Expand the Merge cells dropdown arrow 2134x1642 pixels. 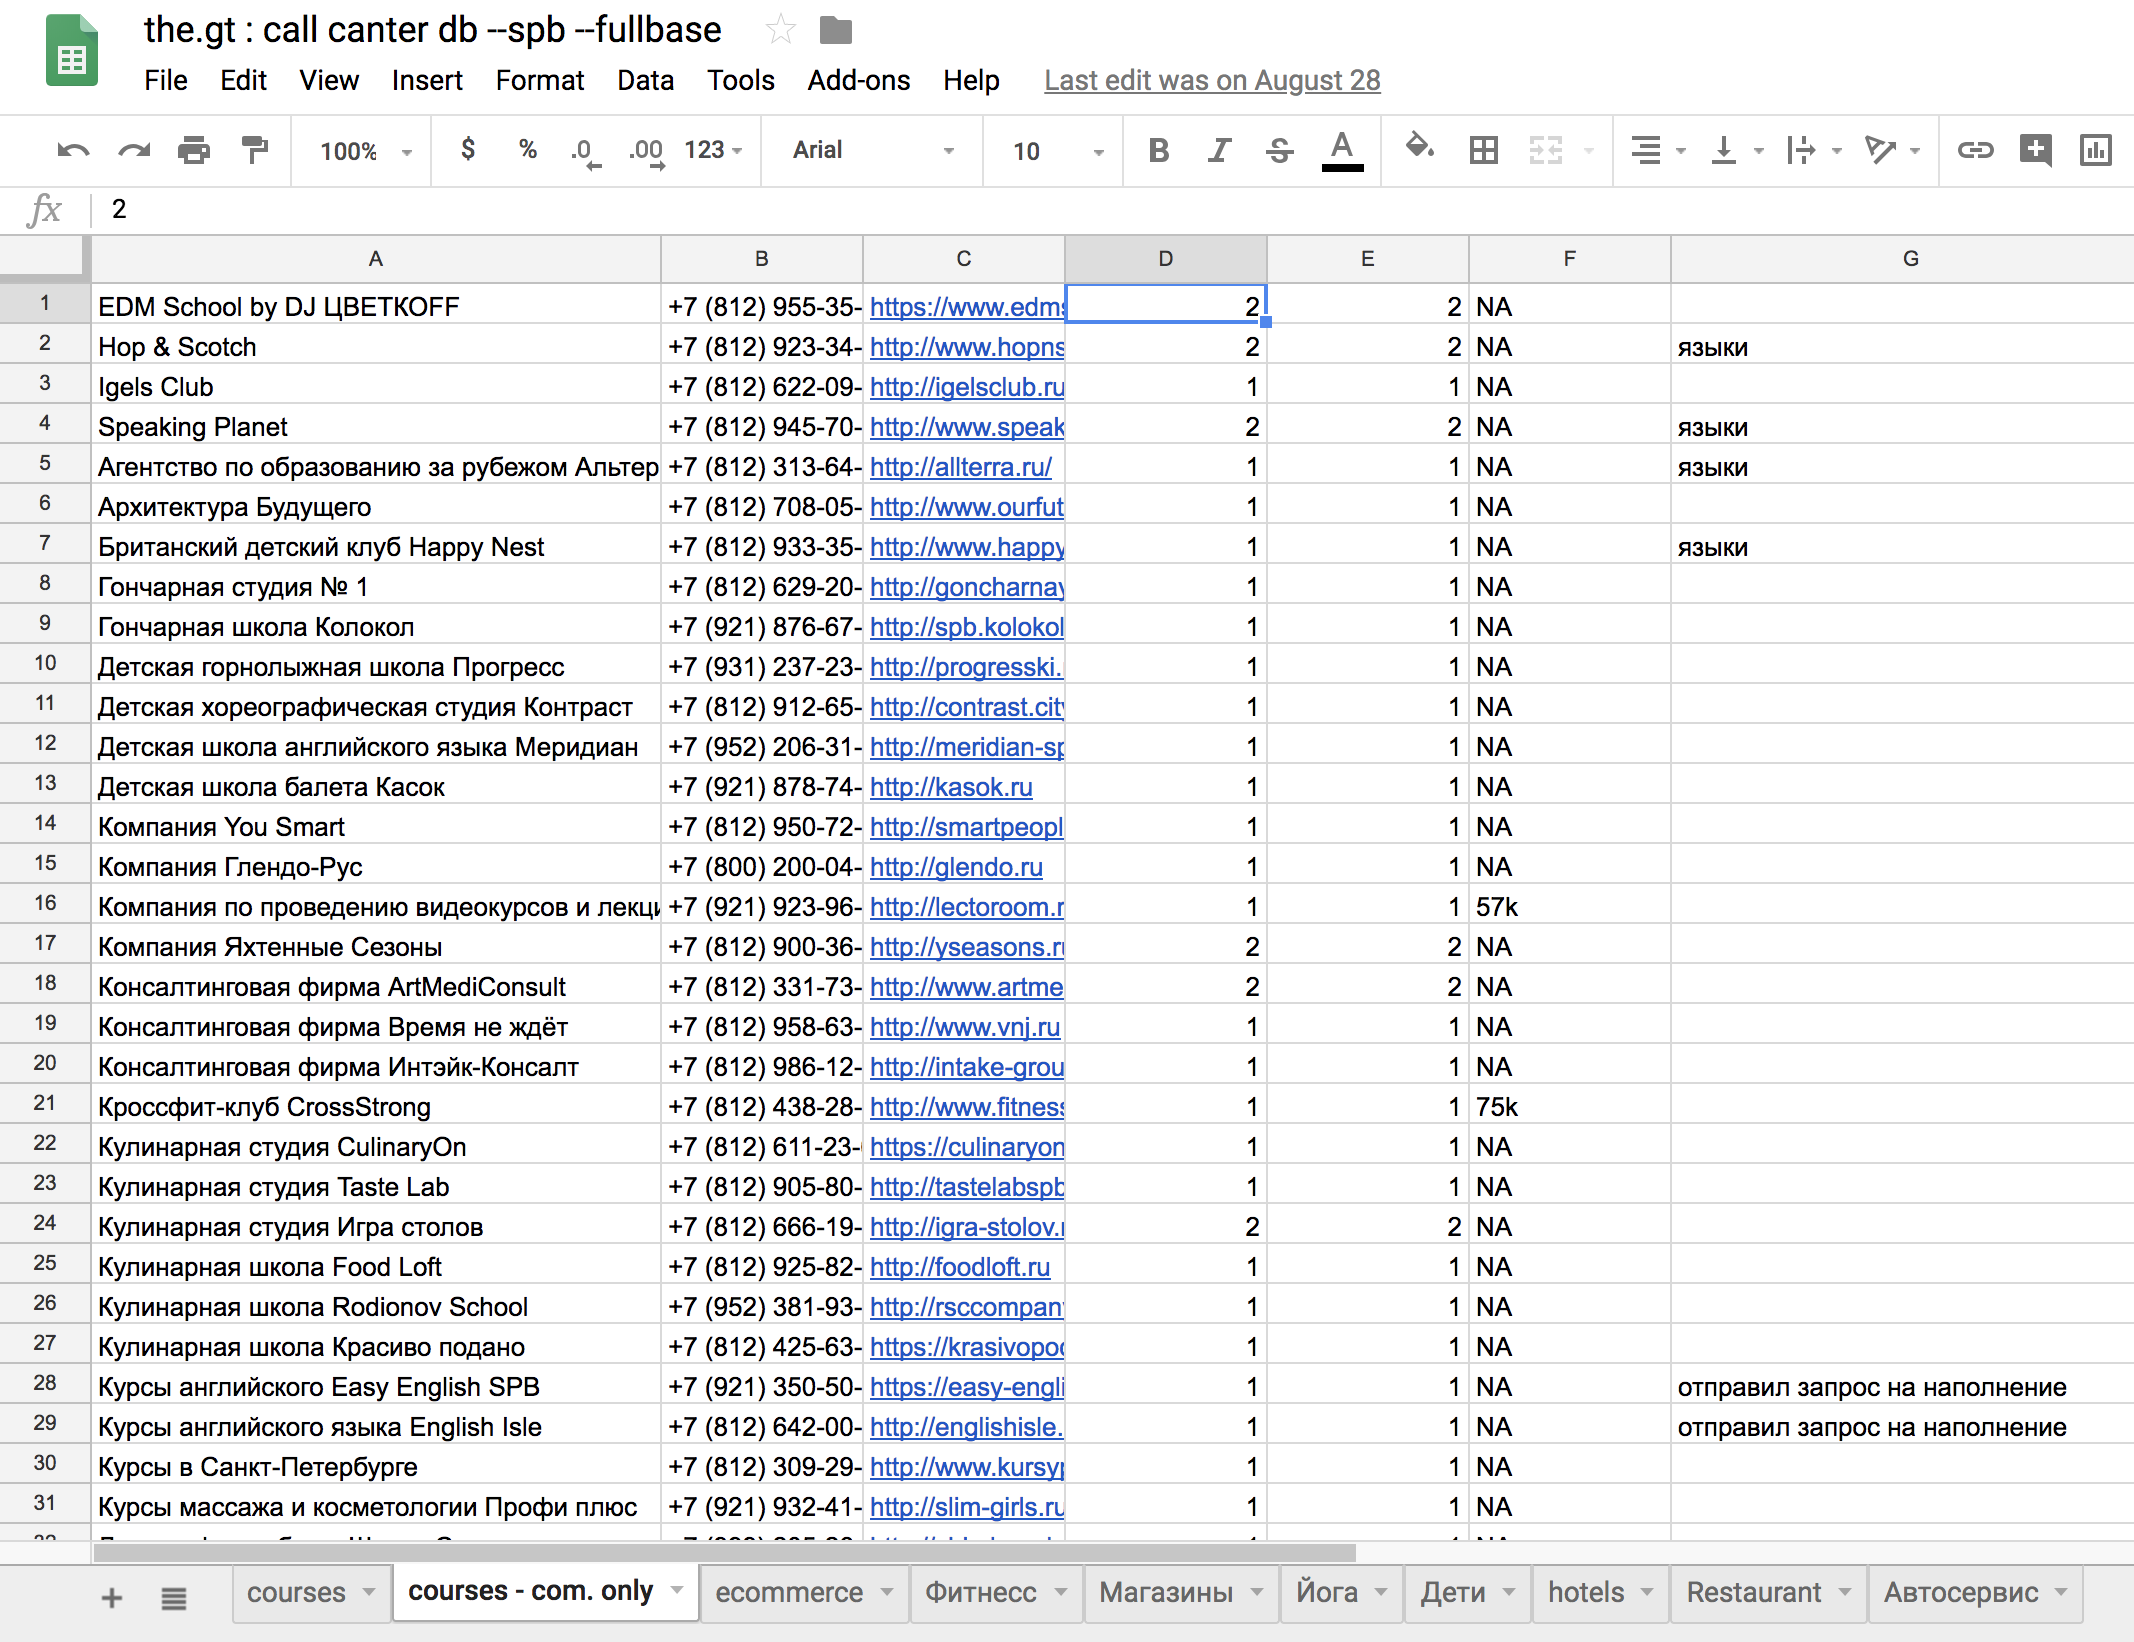[x=1589, y=151]
